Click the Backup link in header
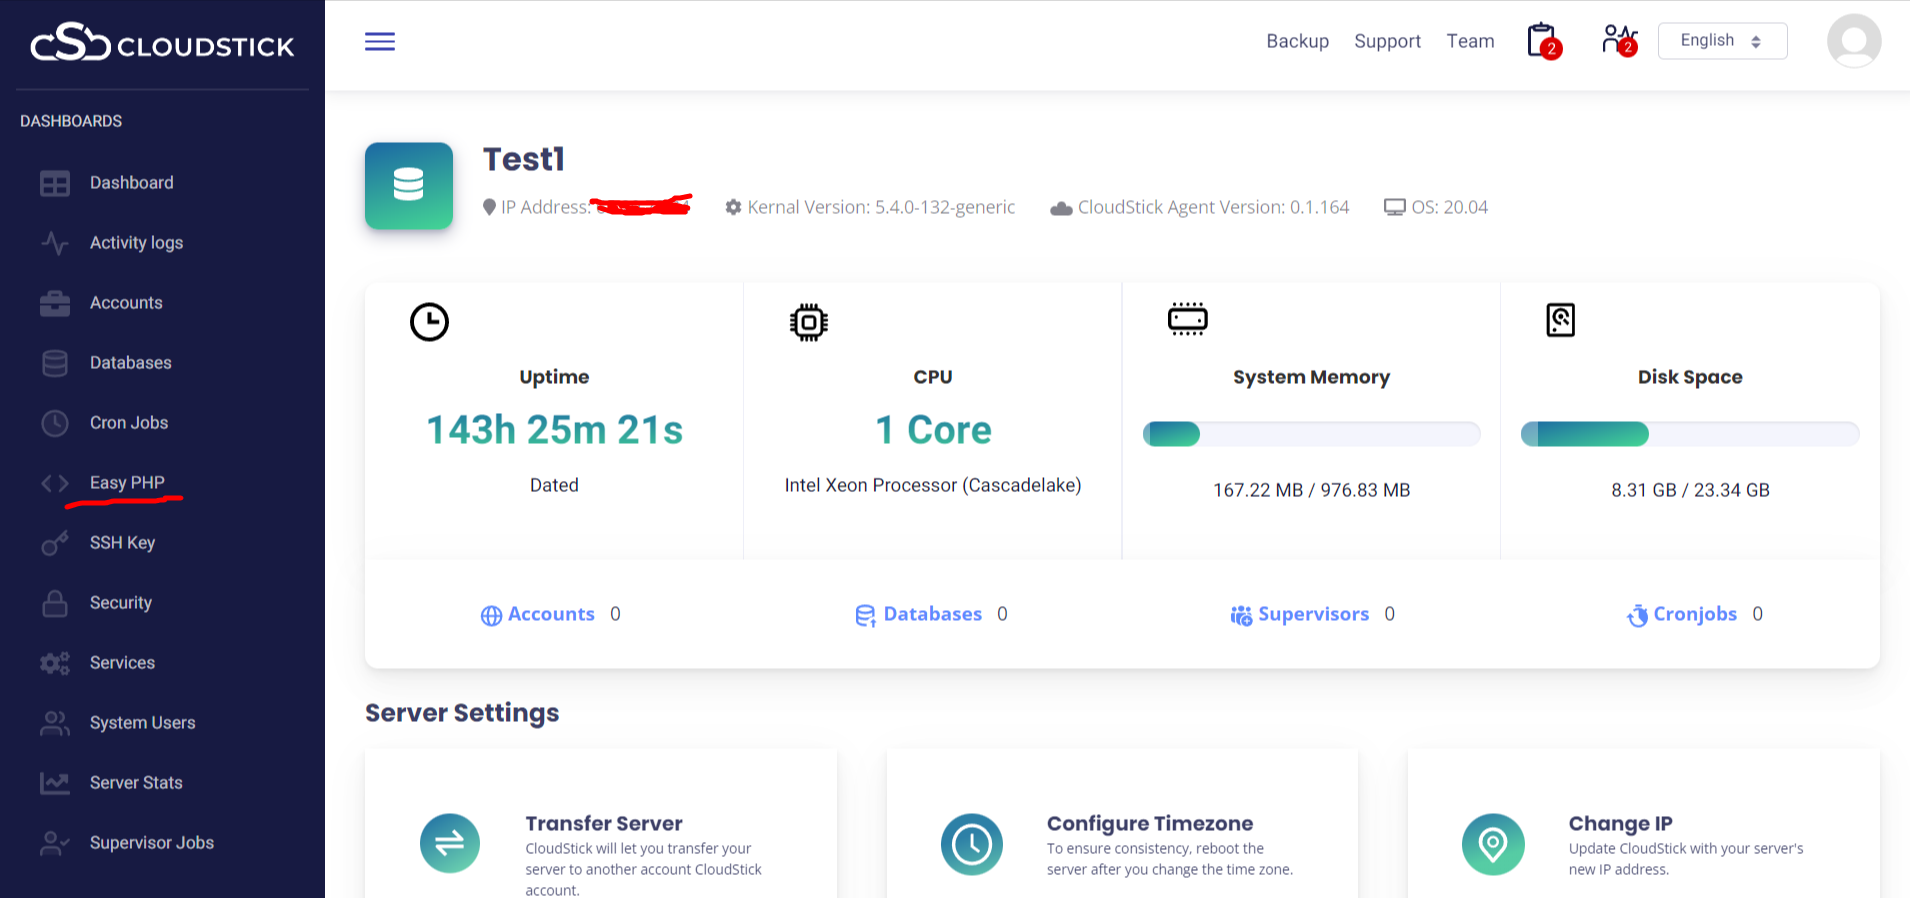The image size is (1910, 898). (1297, 41)
